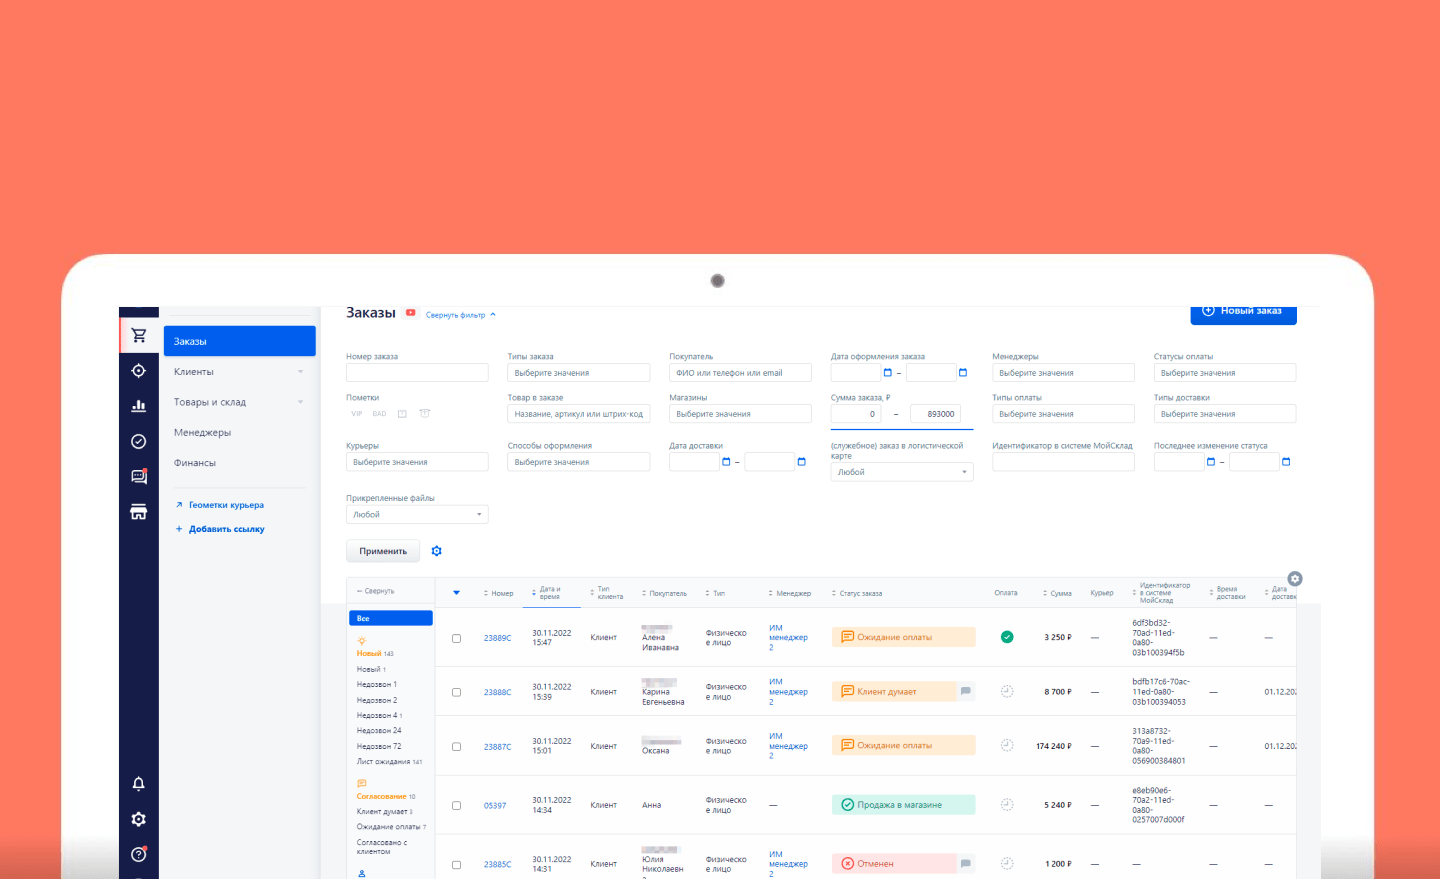Open the help question mark sidebar icon
The width and height of the screenshot is (1440, 879).
pos(139,854)
